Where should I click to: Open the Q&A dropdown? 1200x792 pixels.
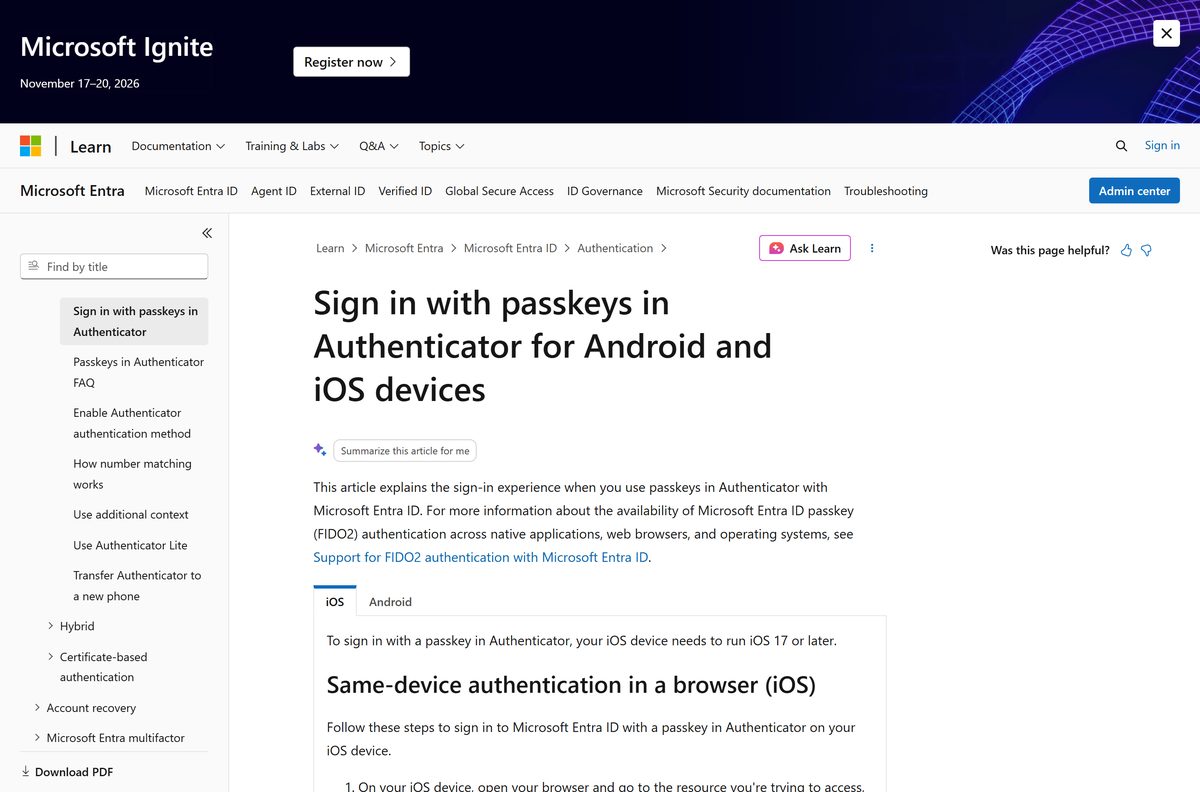pos(379,146)
